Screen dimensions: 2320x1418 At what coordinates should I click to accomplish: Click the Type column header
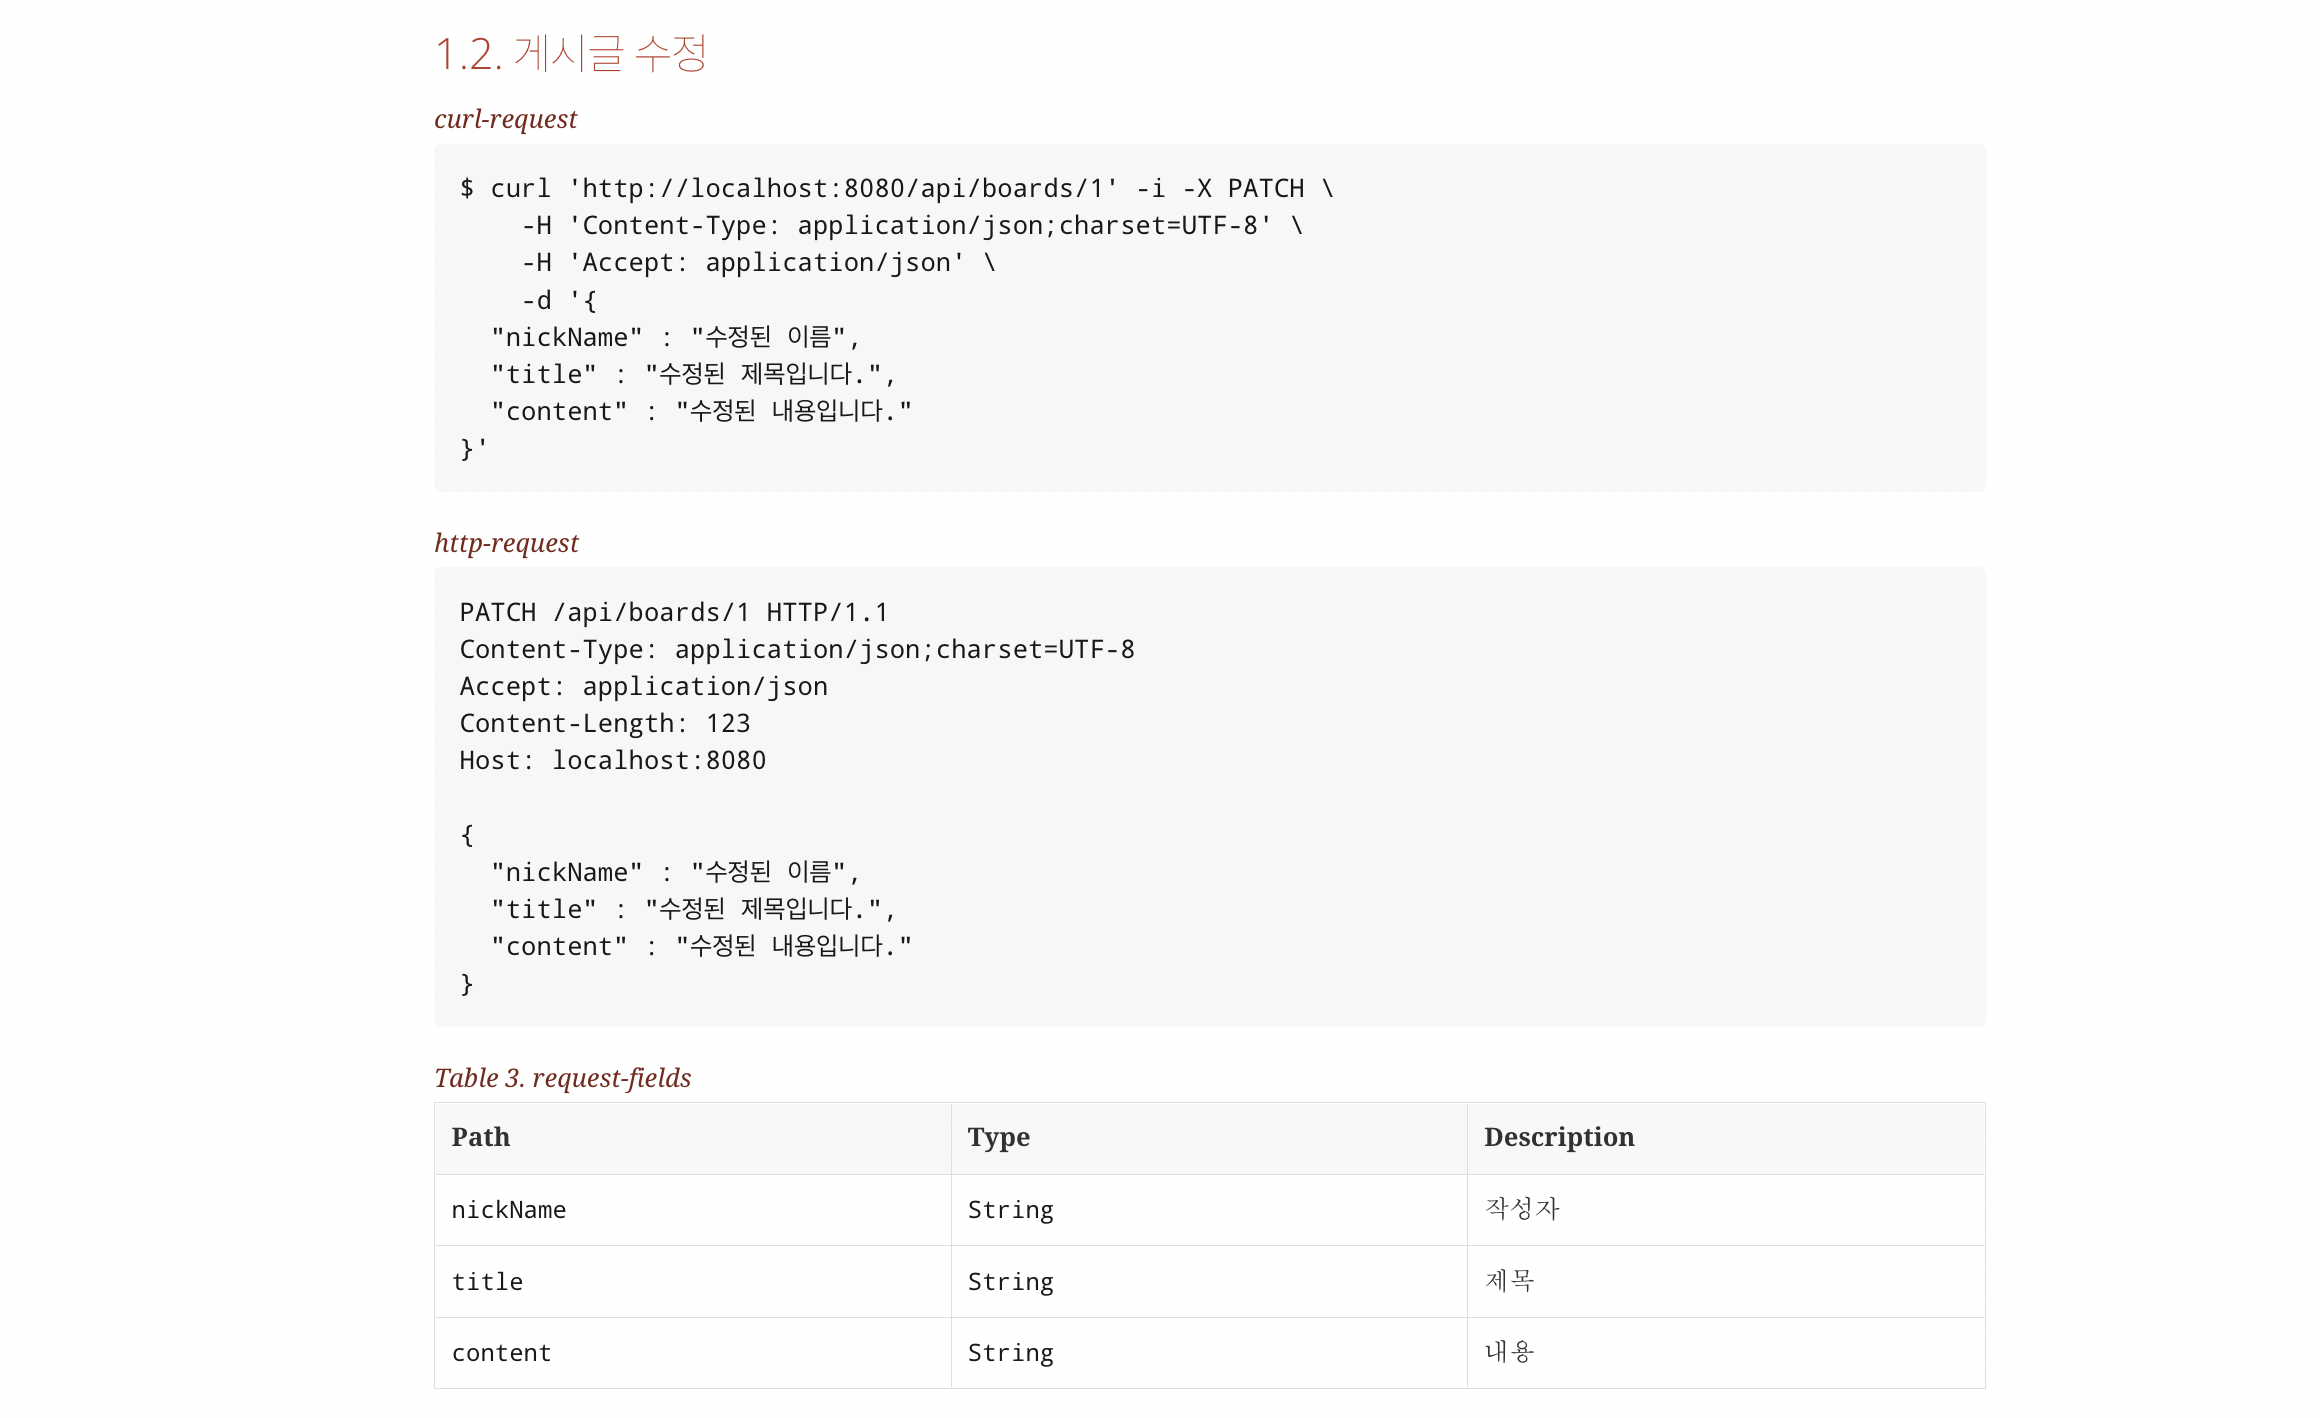(x=998, y=1138)
